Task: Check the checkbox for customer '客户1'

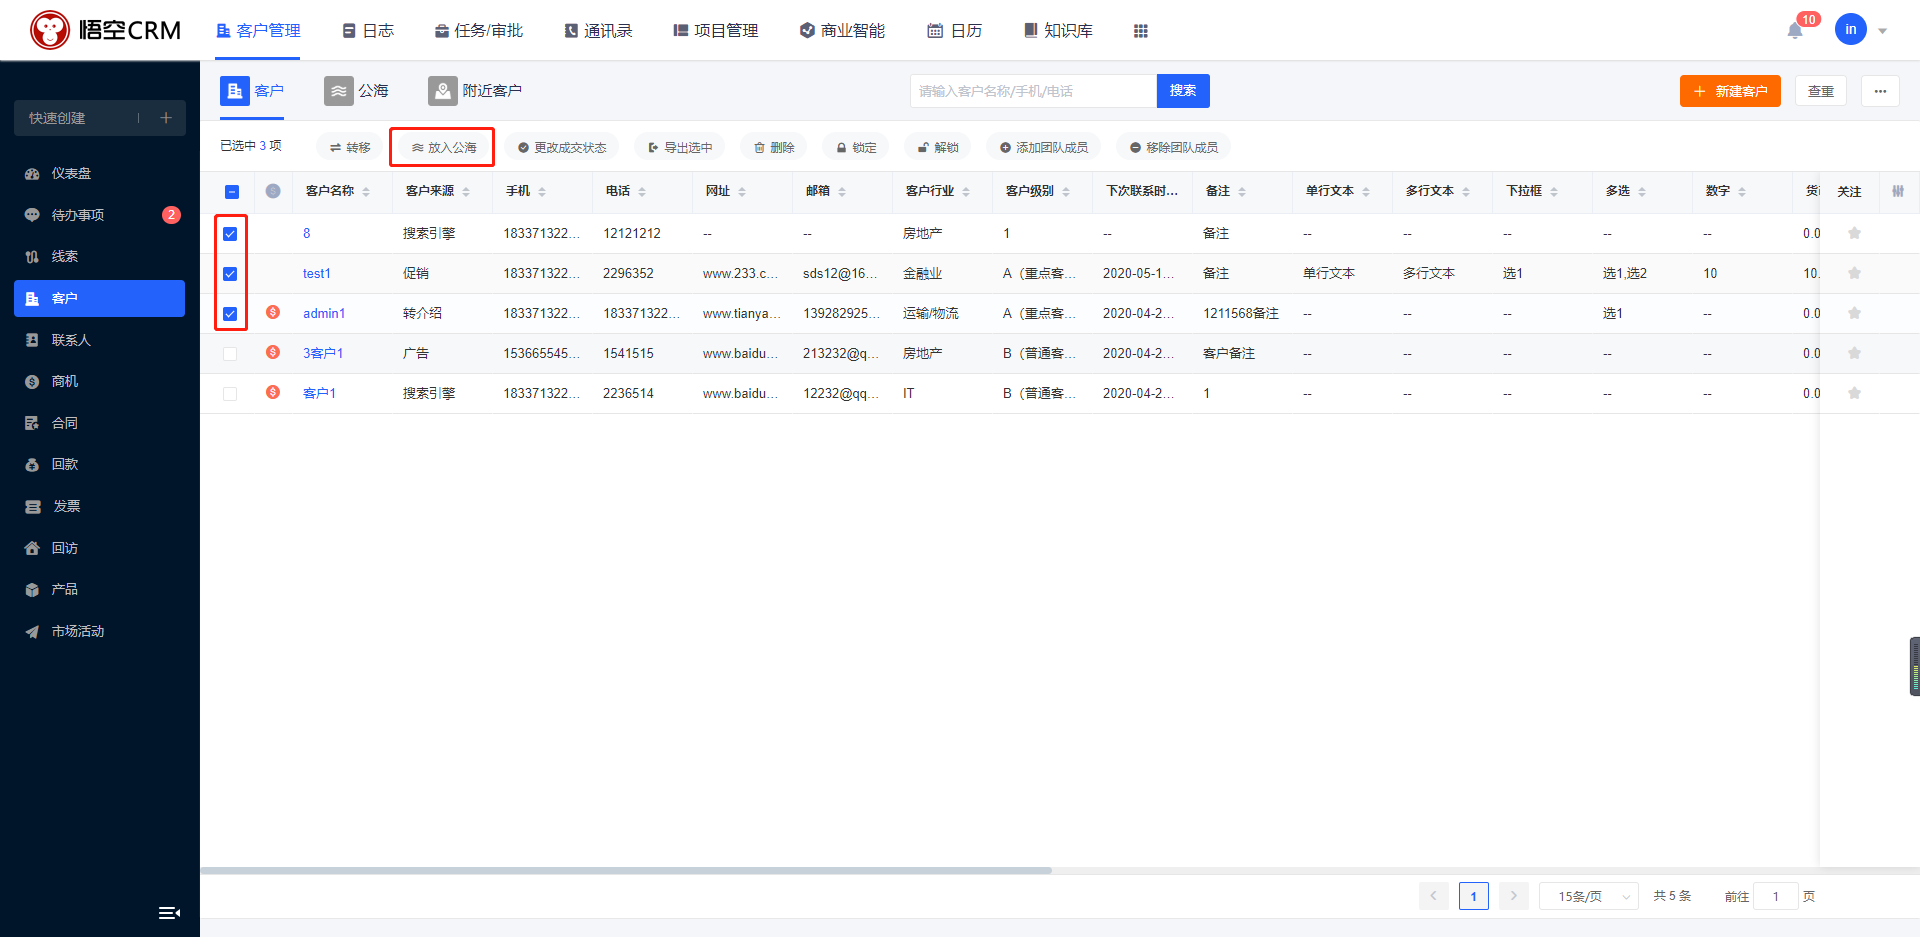Action: (230, 393)
